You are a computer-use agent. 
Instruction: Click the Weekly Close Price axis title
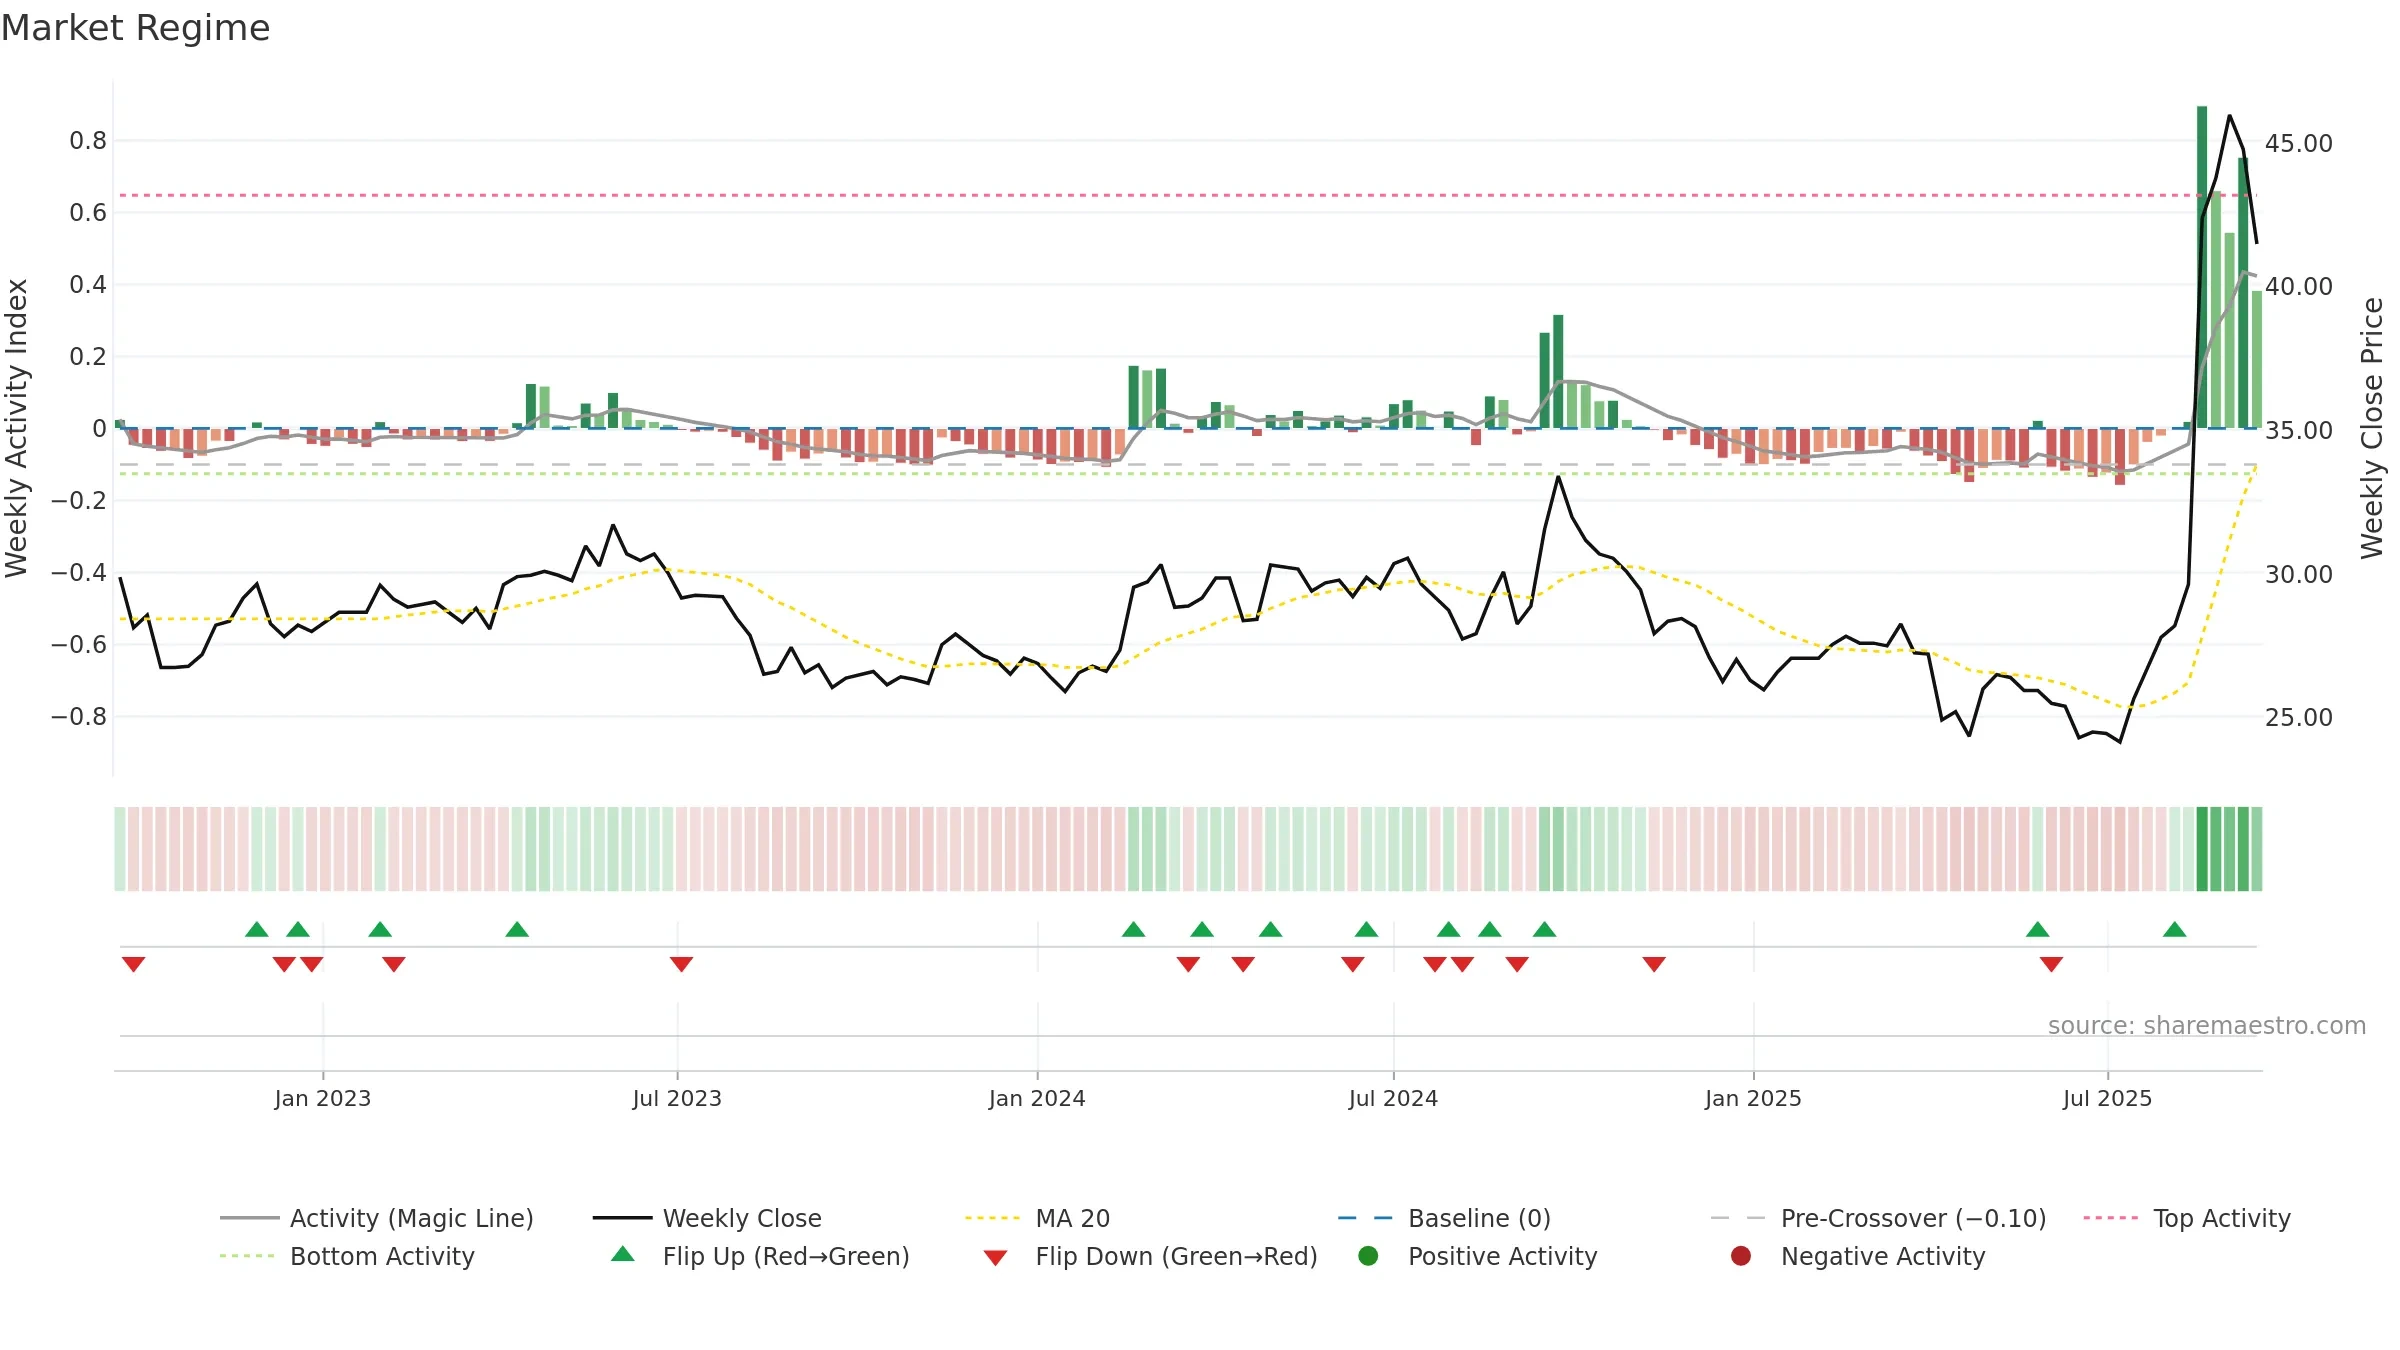click(2372, 428)
